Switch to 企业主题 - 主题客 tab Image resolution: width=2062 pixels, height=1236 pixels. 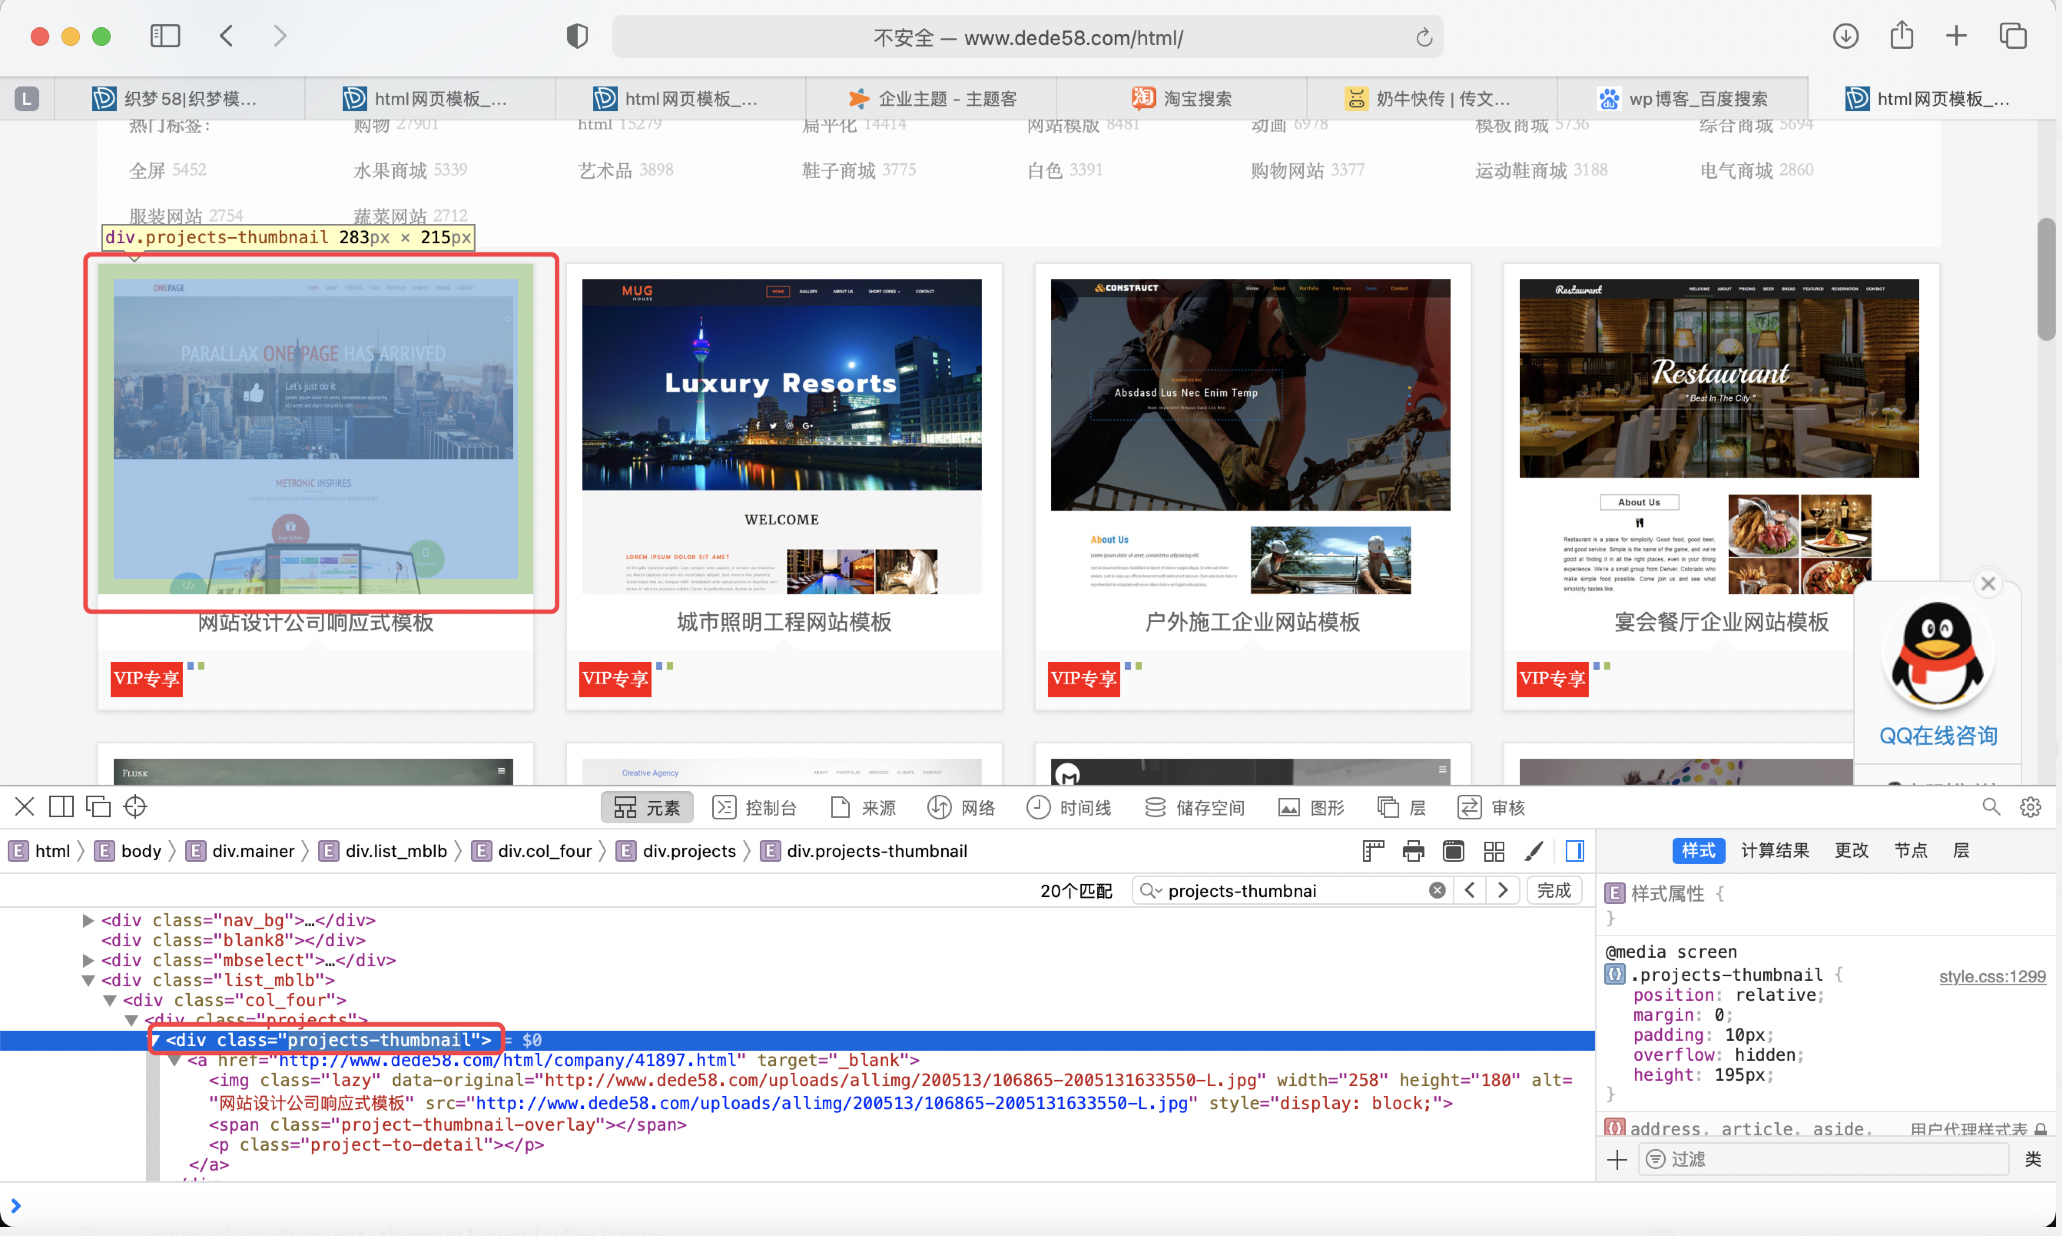[931, 99]
